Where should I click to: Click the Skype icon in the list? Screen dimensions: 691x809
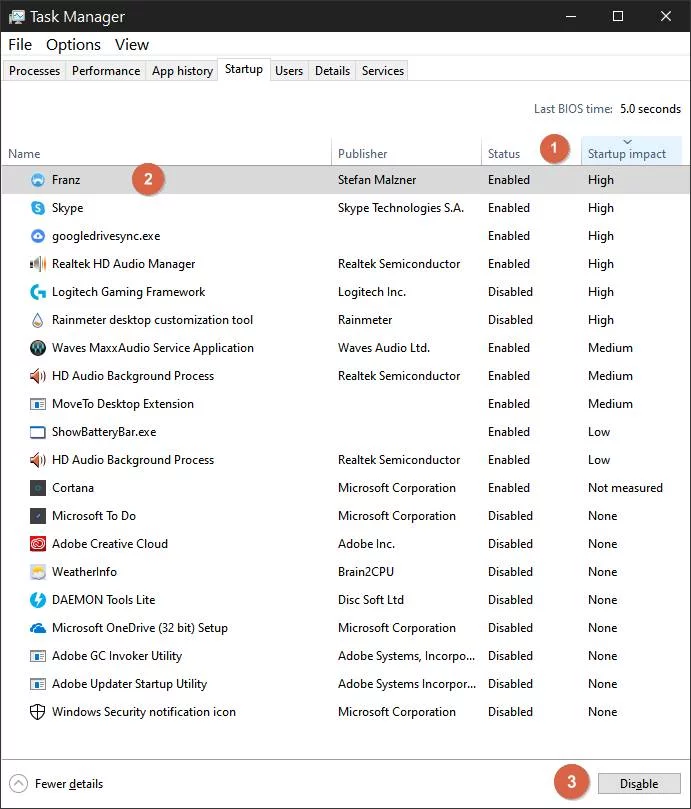[38, 208]
